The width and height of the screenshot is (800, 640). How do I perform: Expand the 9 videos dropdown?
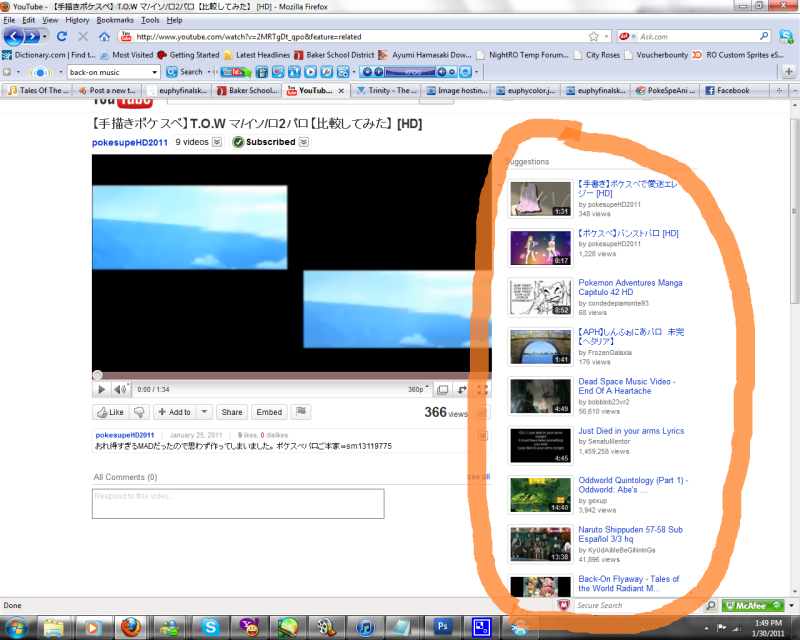coord(217,142)
